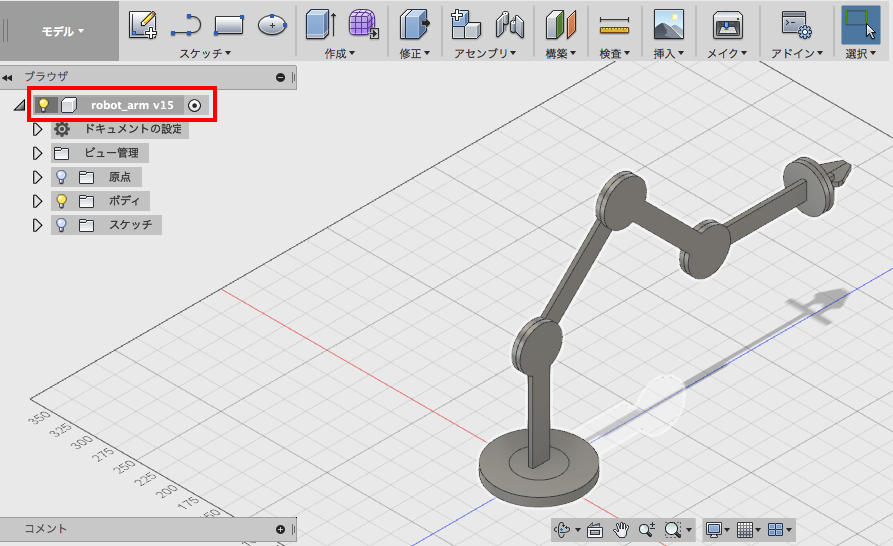Click the activate radio button of robot_arm v15
The image size is (893, 546).
pyautogui.click(x=194, y=105)
